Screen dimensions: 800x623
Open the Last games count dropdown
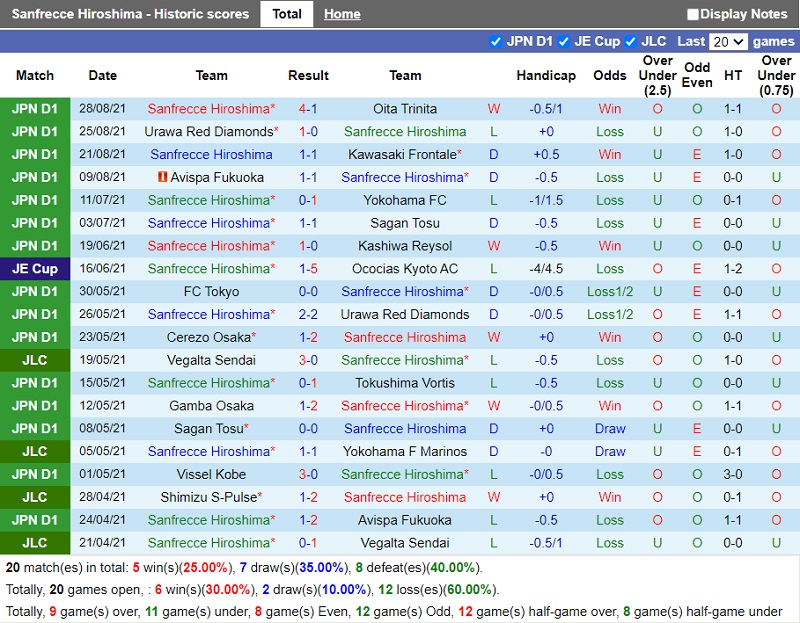[x=727, y=42]
